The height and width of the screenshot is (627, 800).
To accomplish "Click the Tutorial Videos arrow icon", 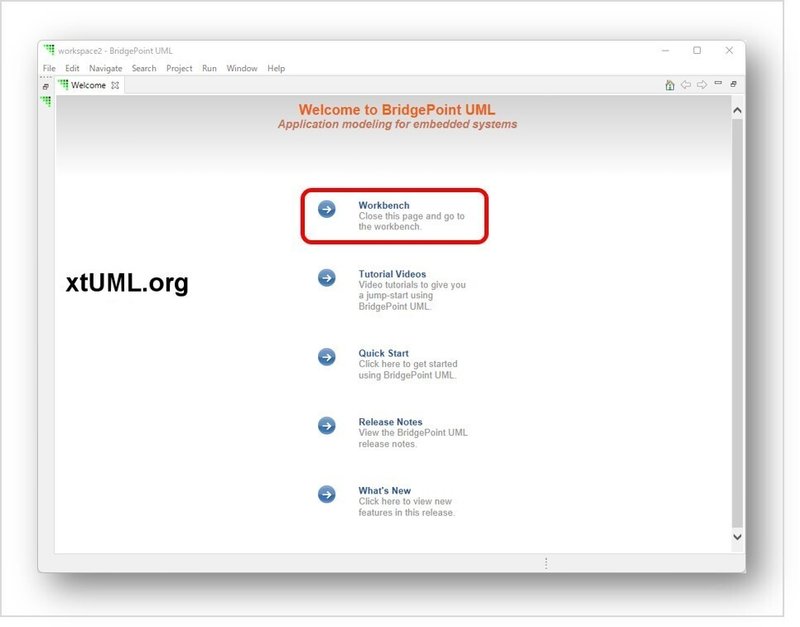I will click(327, 278).
